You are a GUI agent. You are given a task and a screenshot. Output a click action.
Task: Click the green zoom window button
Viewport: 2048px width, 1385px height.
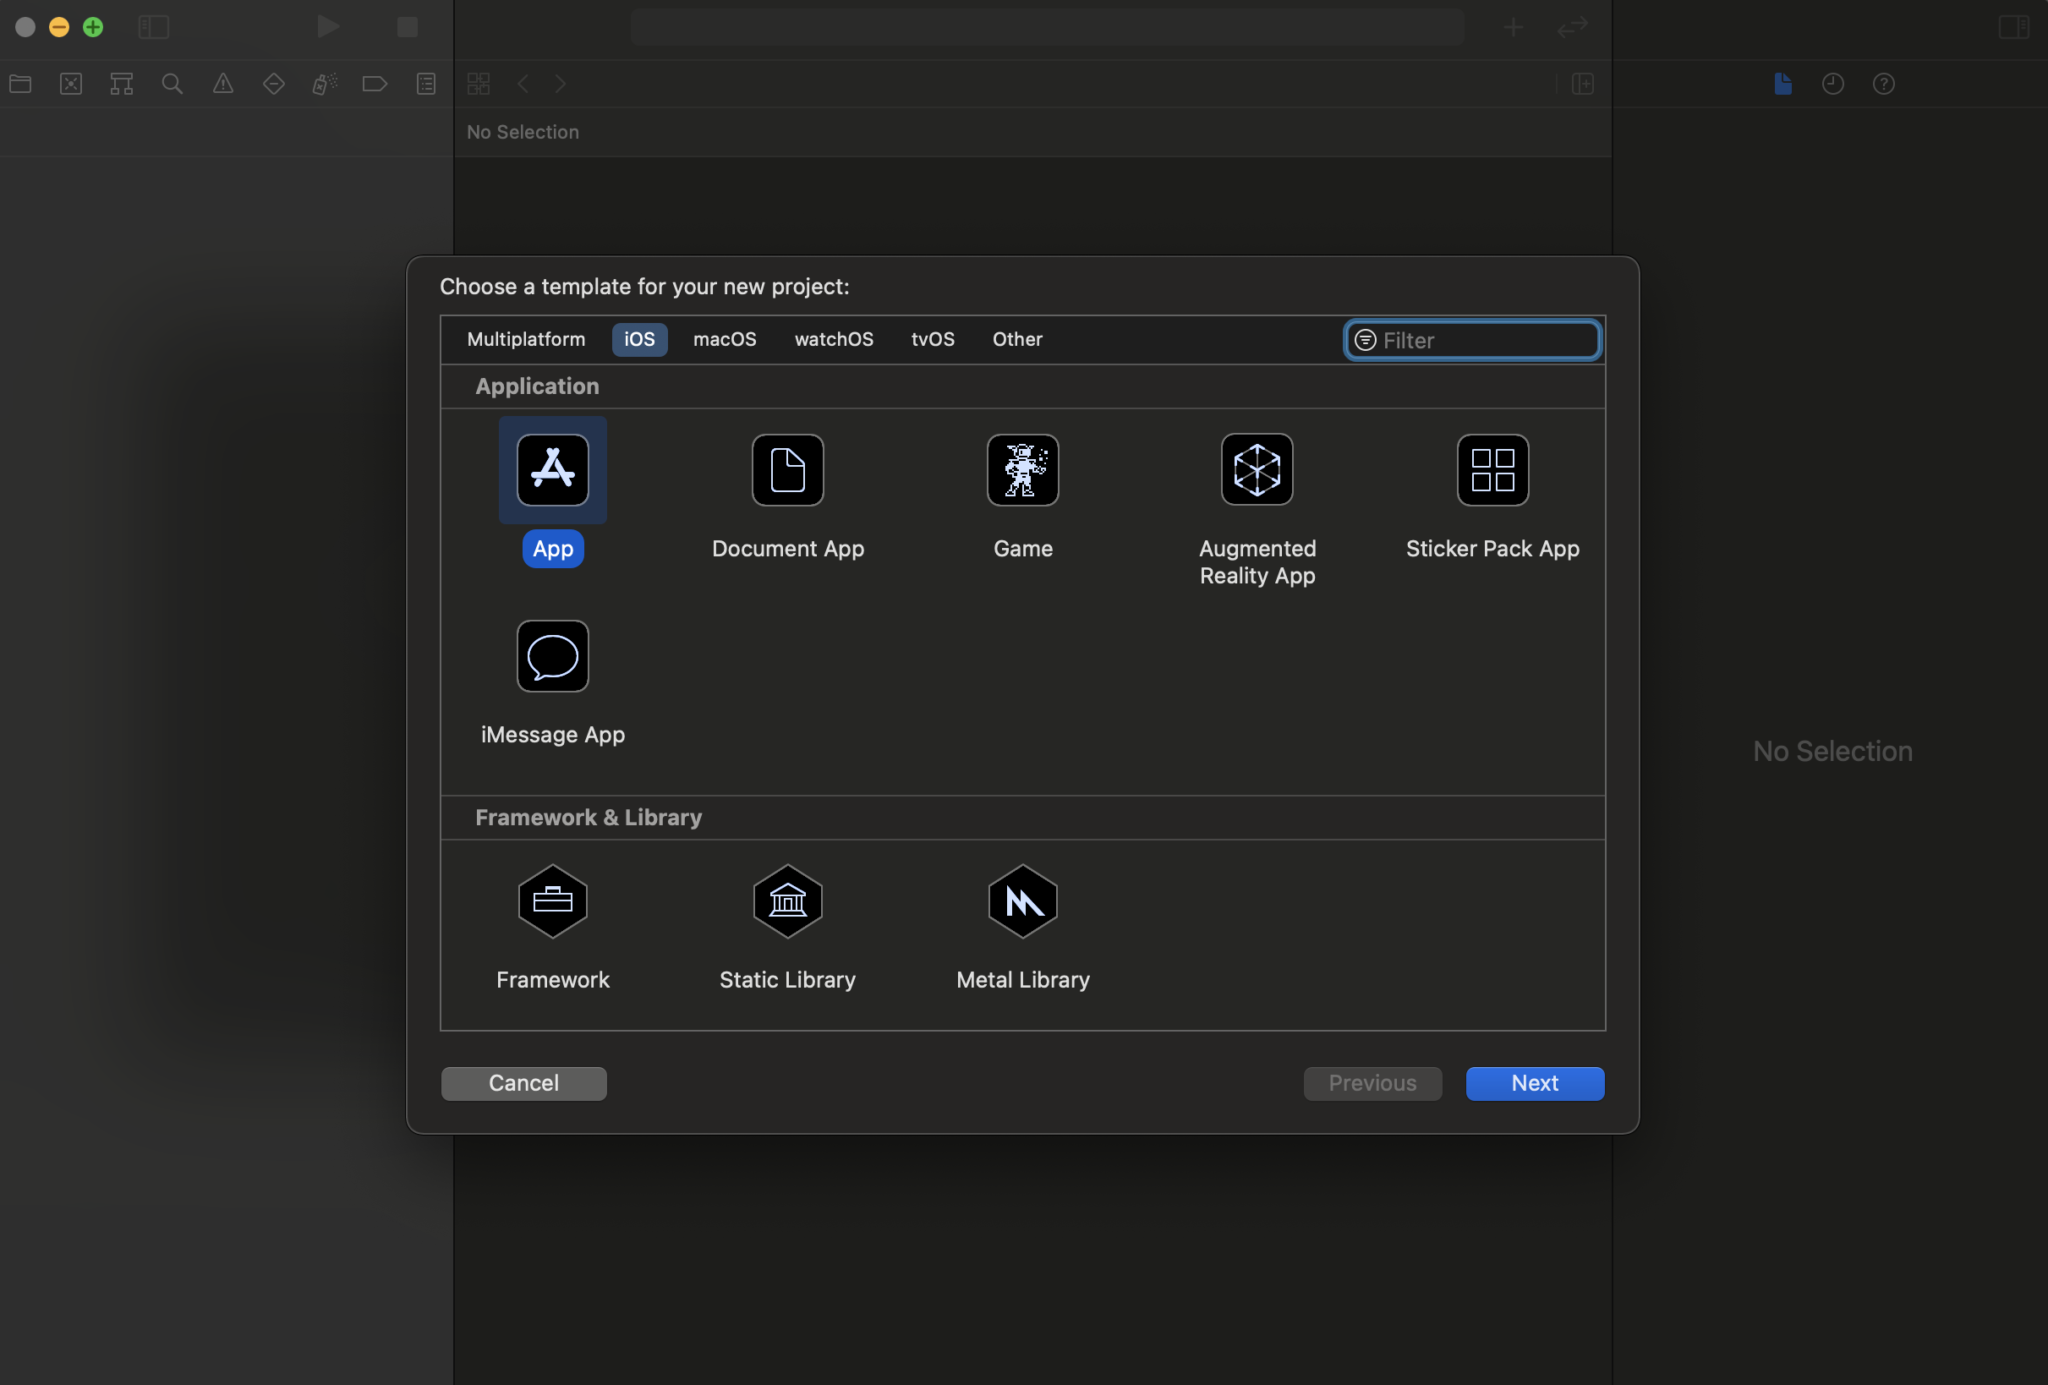point(93,27)
